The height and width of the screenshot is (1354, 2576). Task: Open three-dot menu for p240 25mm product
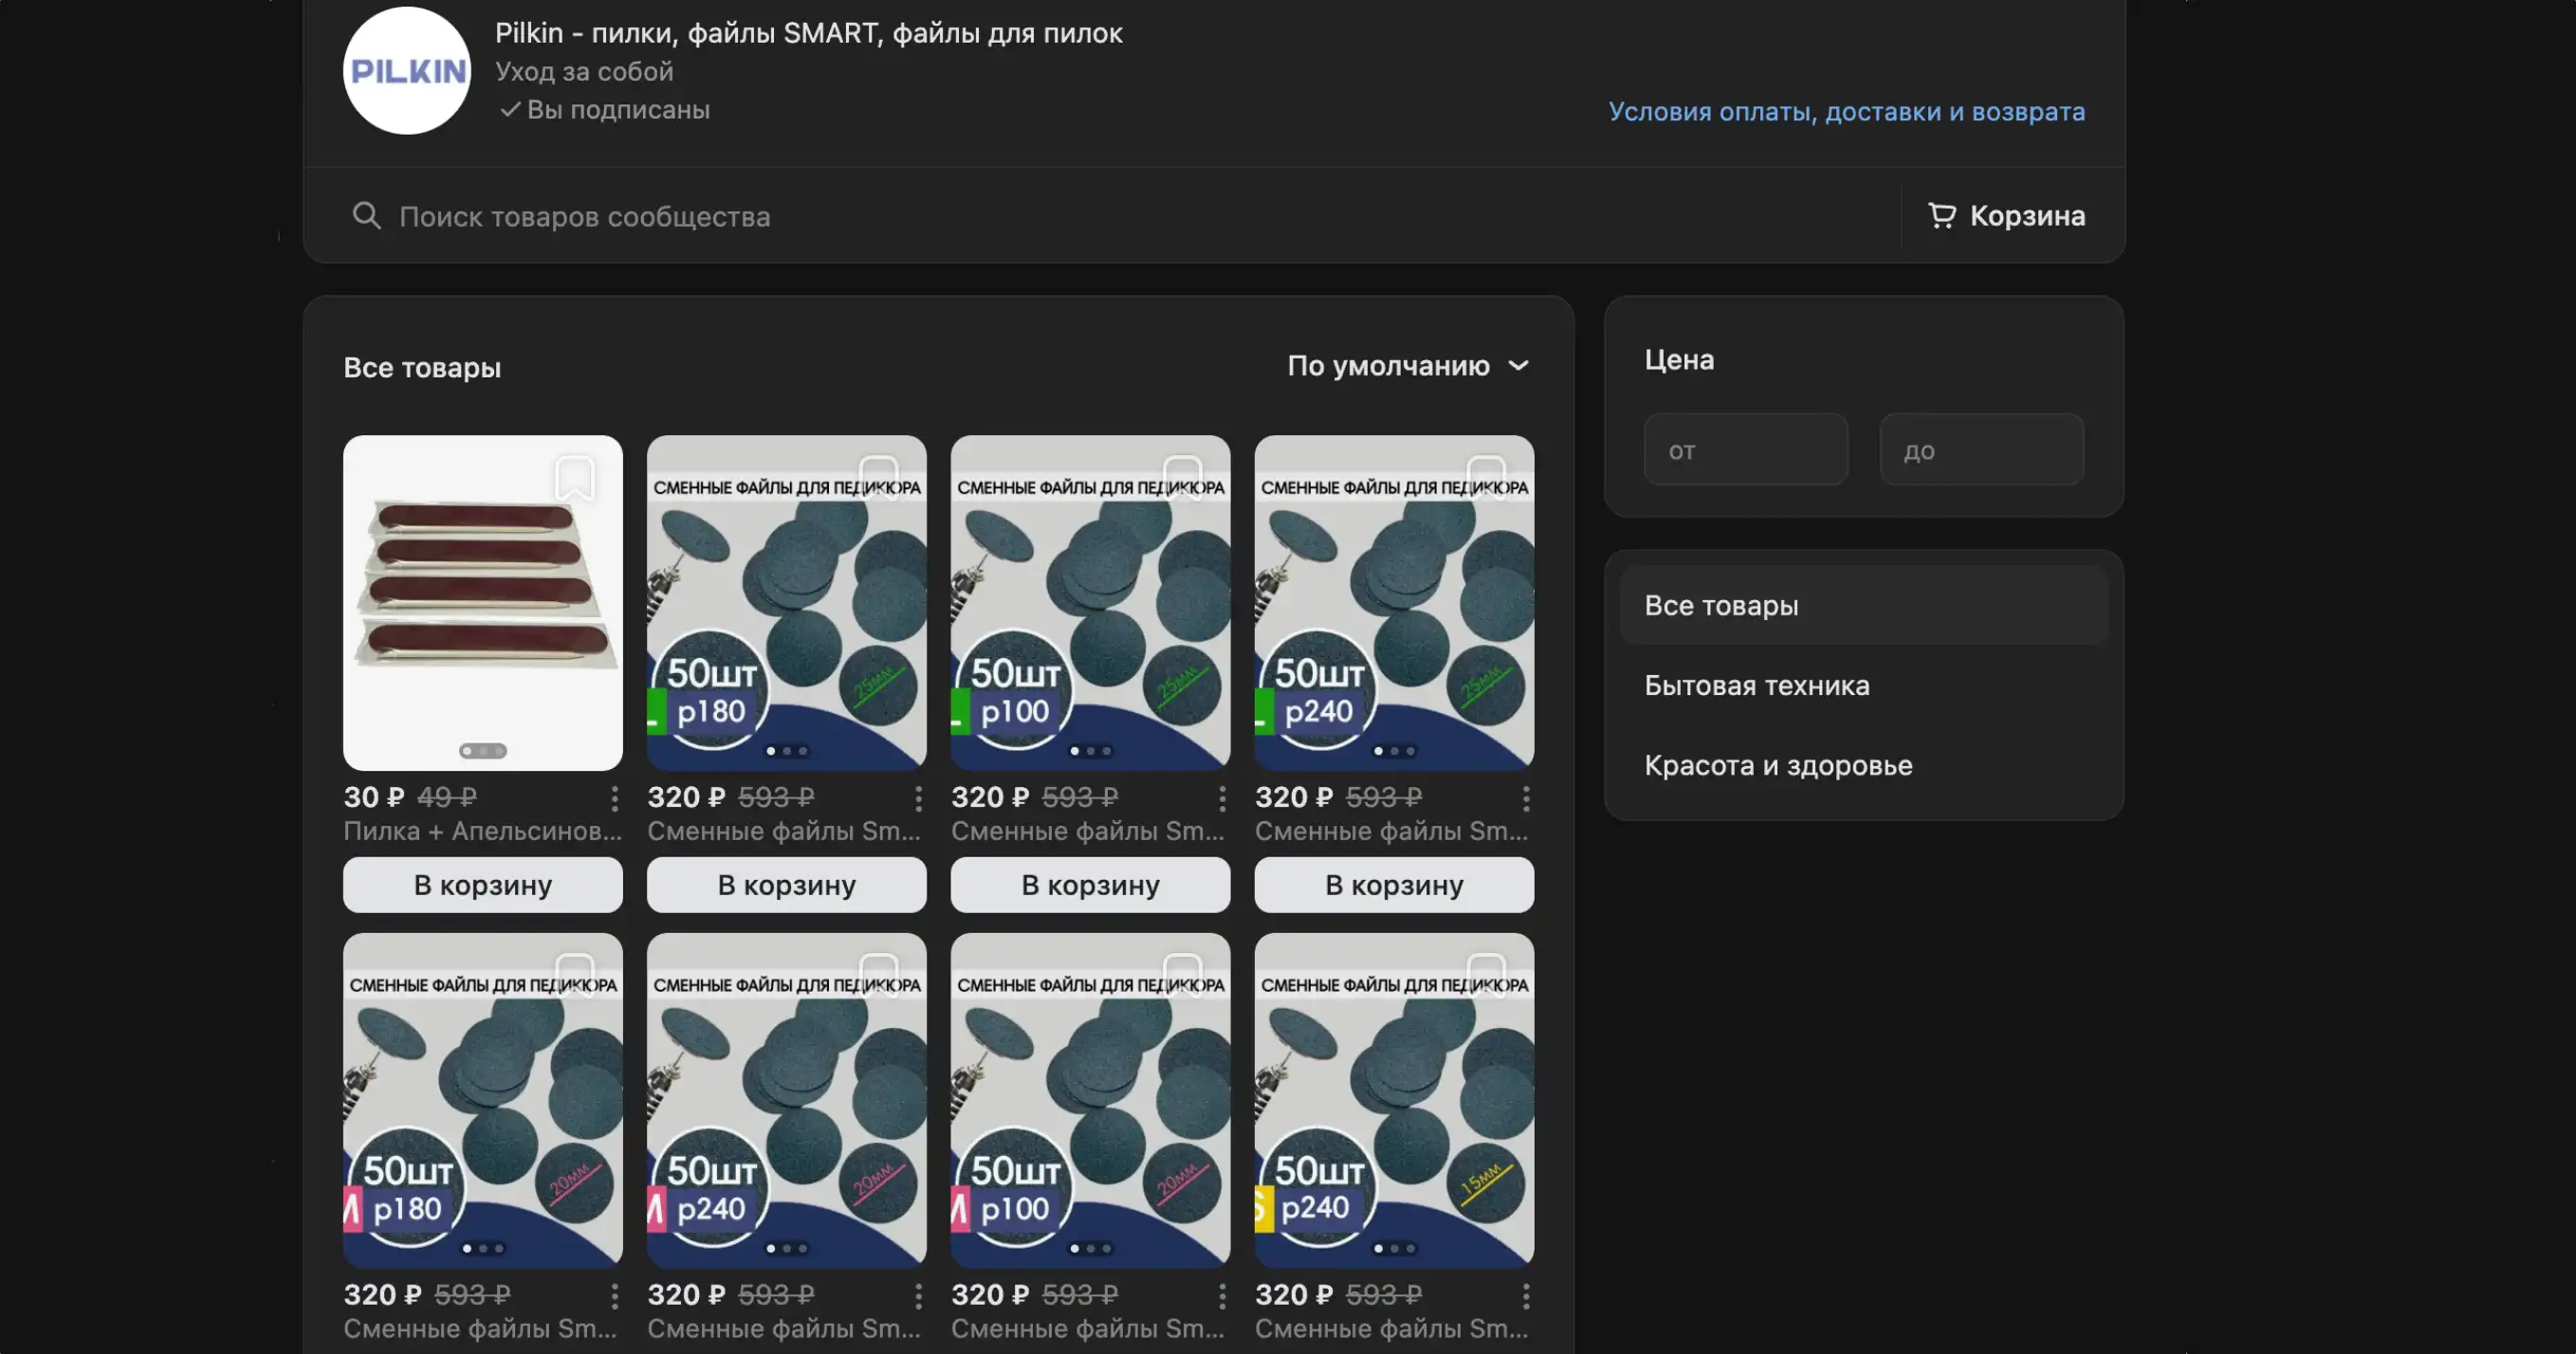click(x=1526, y=798)
